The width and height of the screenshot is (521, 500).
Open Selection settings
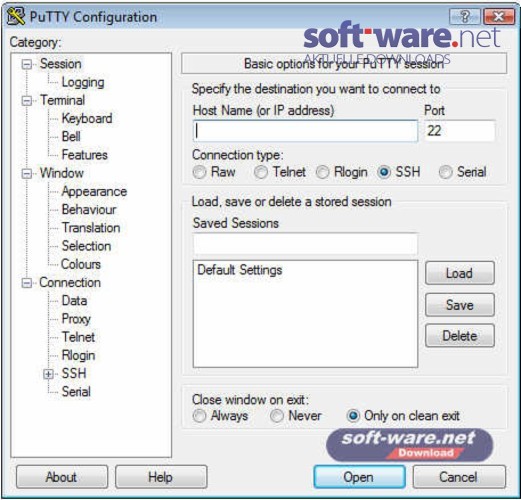(x=86, y=246)
